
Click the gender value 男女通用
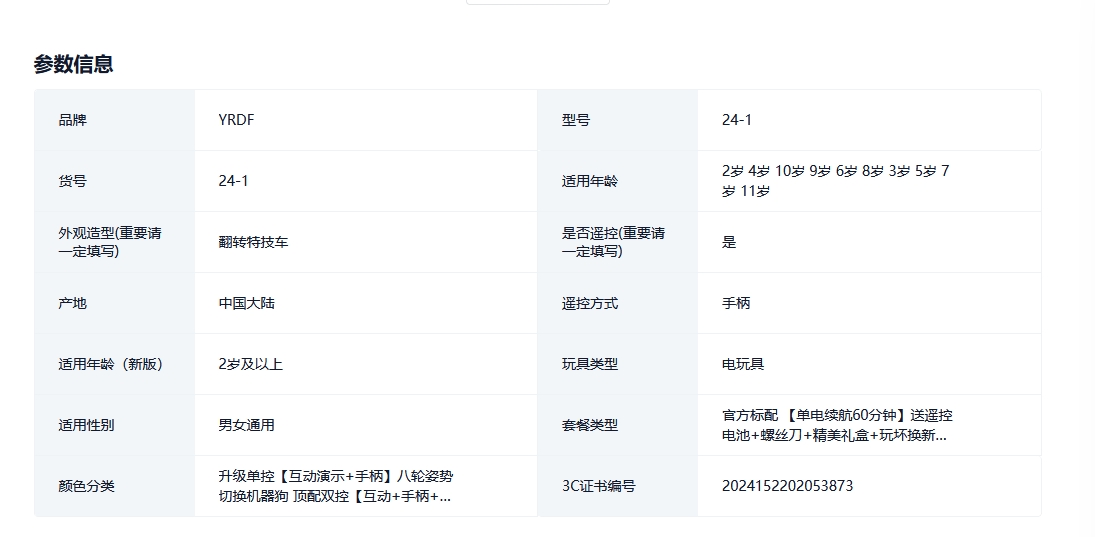(x=247, y=425)
